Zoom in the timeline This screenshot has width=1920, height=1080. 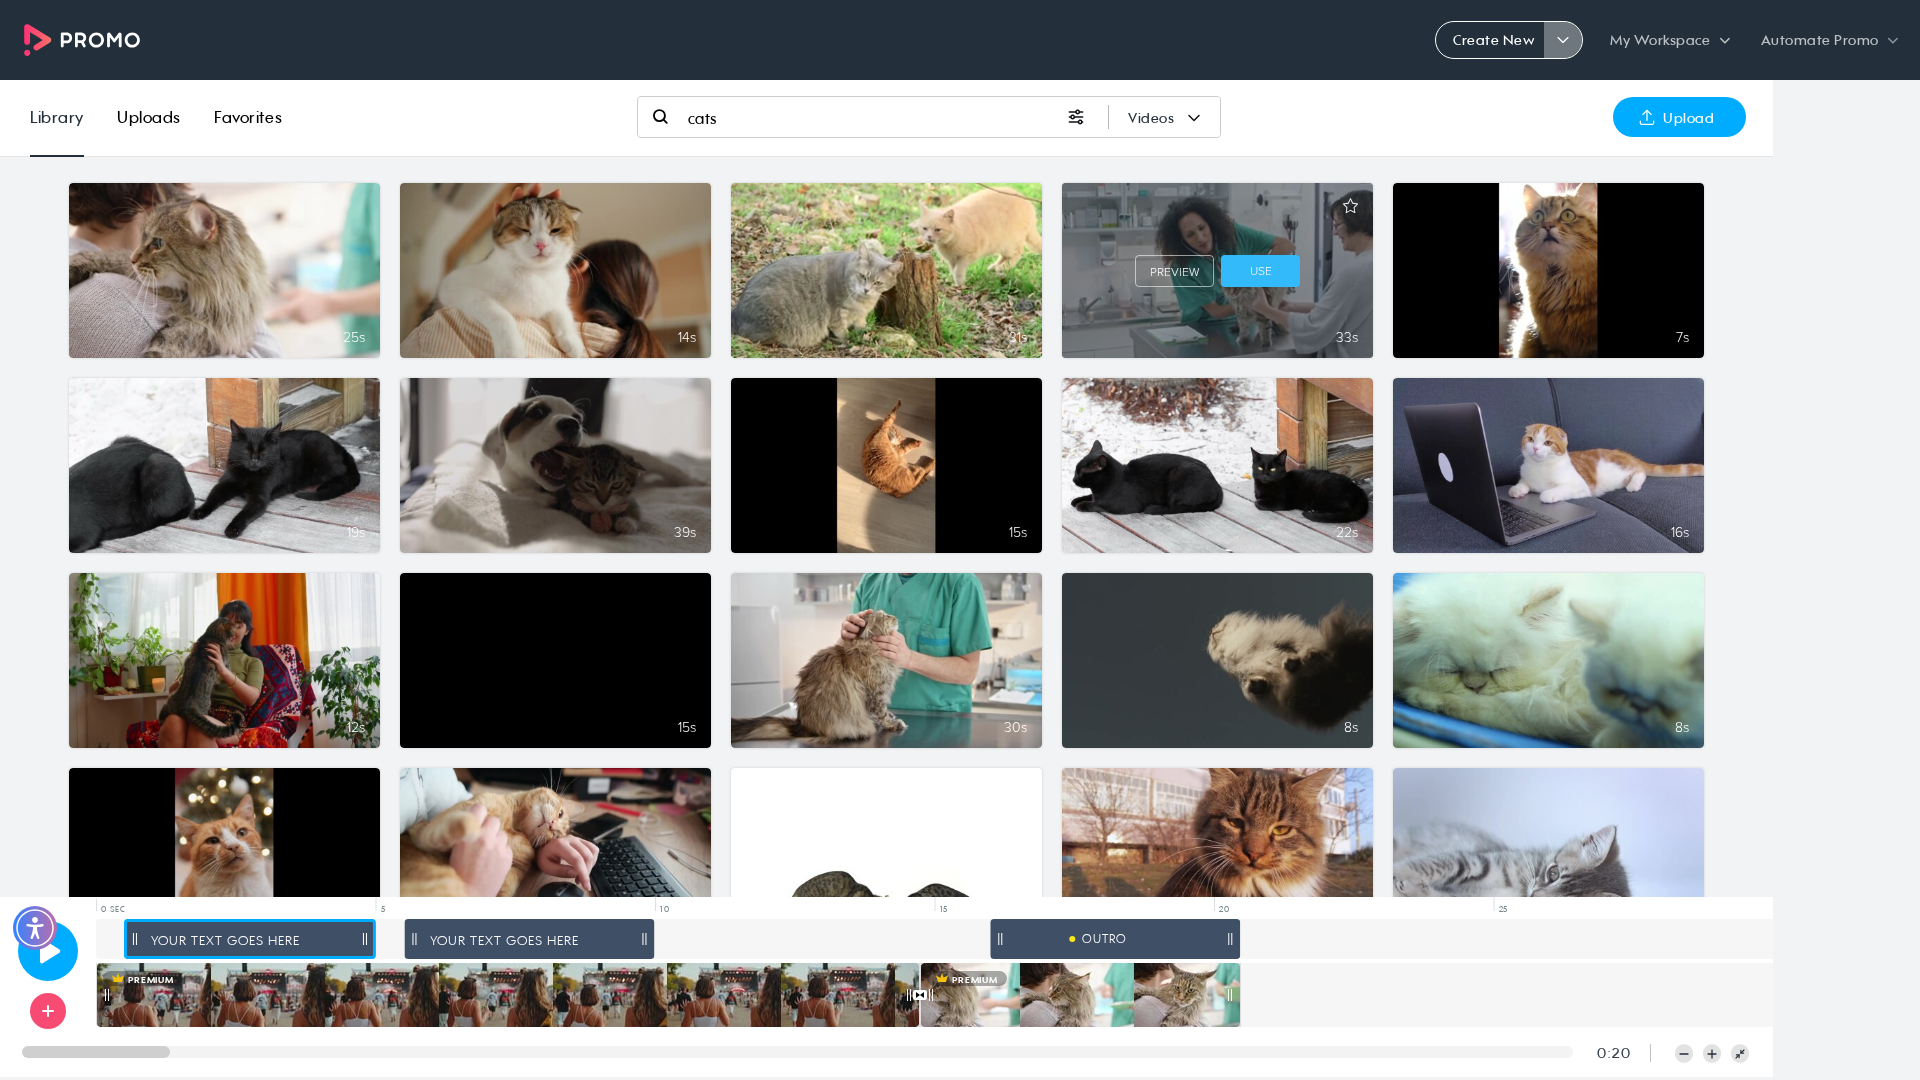1712,1053
